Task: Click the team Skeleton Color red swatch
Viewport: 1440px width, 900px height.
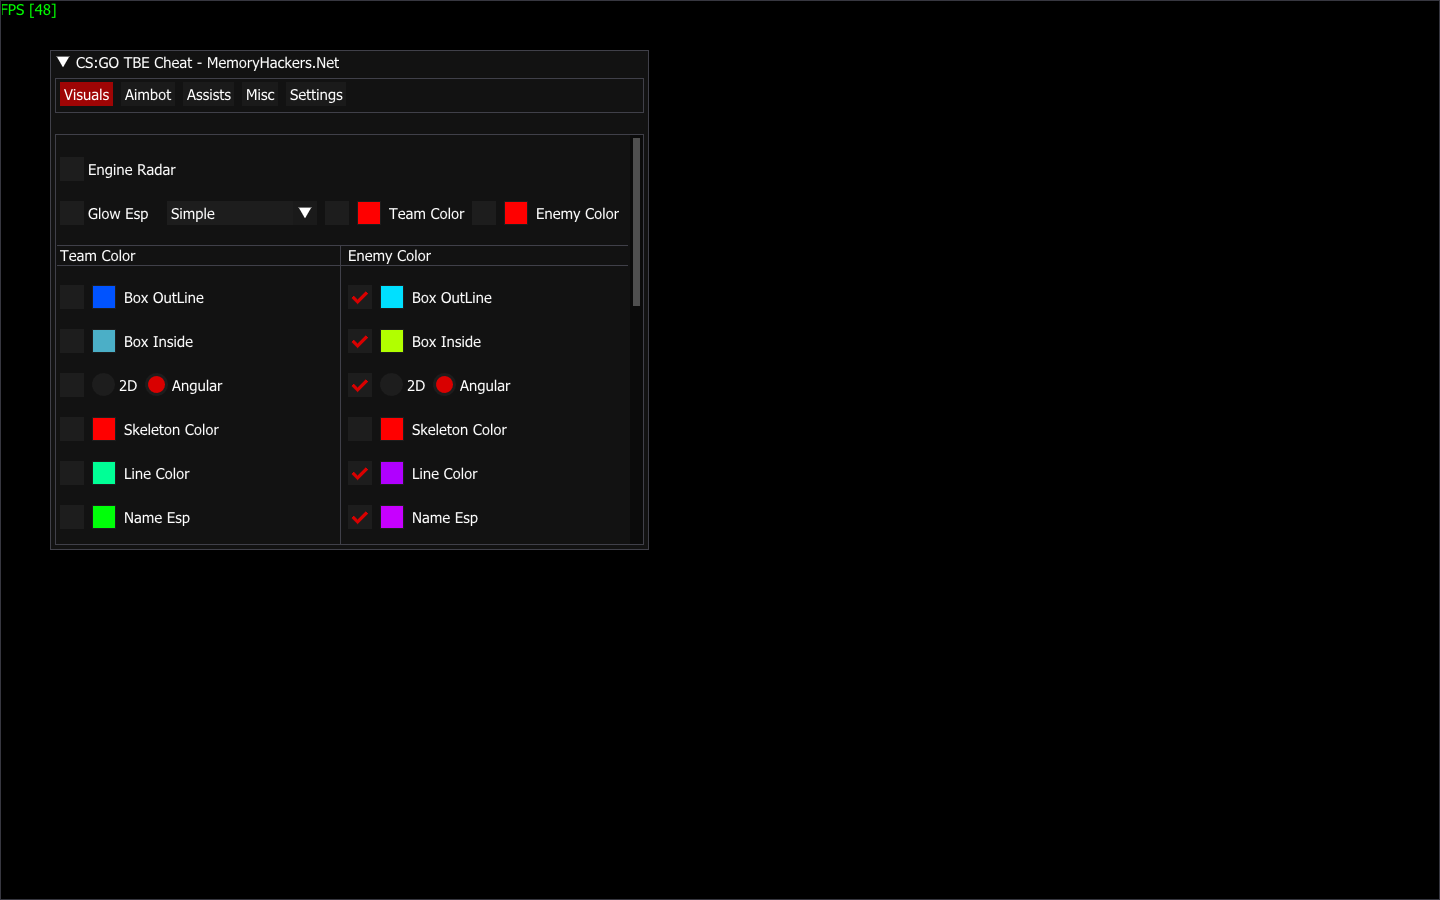Action: pyautogui.click(x=104, y=429)
